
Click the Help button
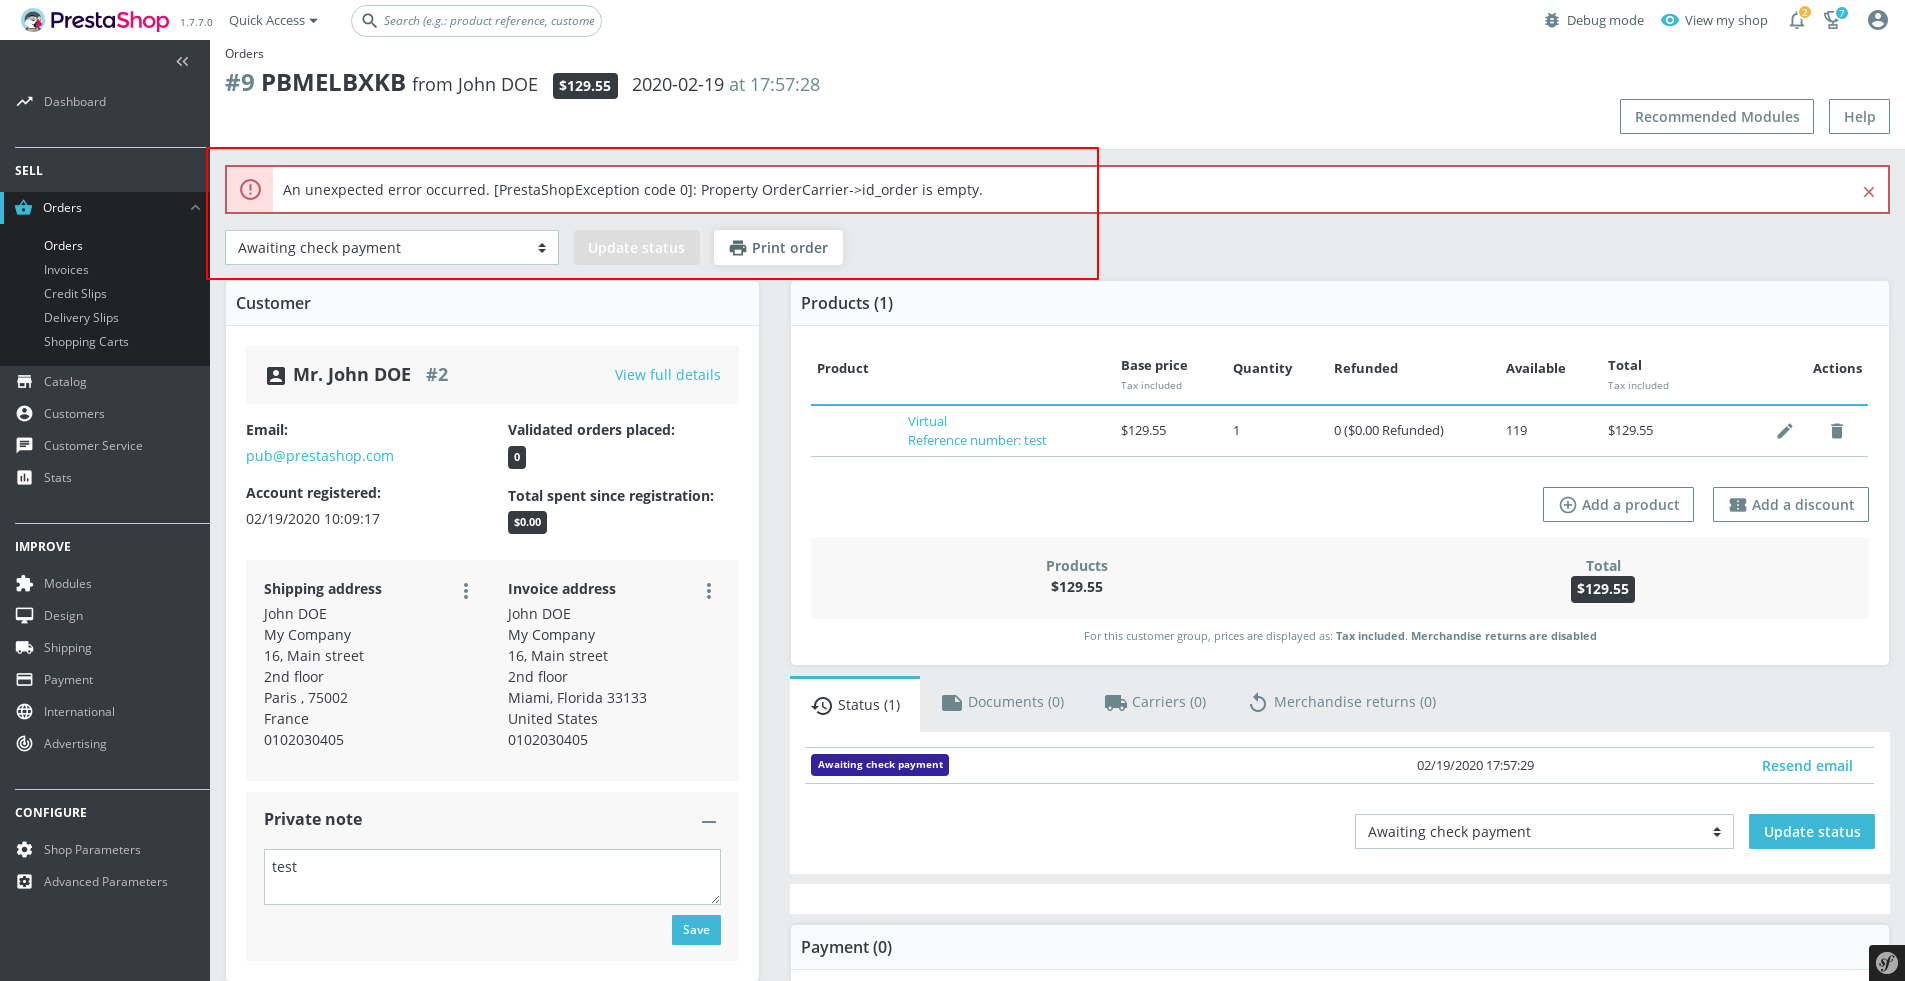coord(1859,117)
